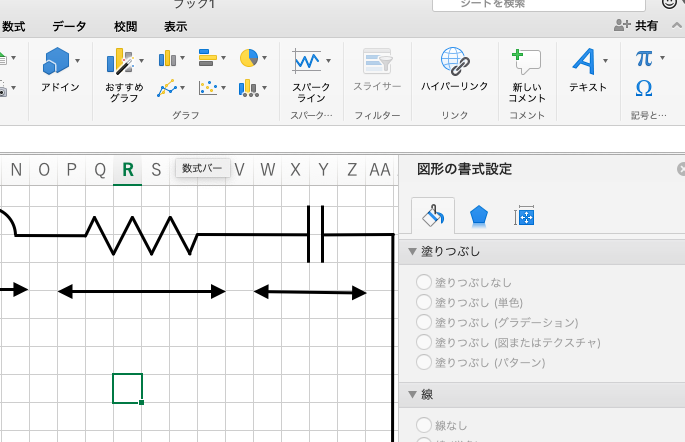Select the double arrow under the resistor
The width and height of the screenshot is (685, 442).
[142, 291]
